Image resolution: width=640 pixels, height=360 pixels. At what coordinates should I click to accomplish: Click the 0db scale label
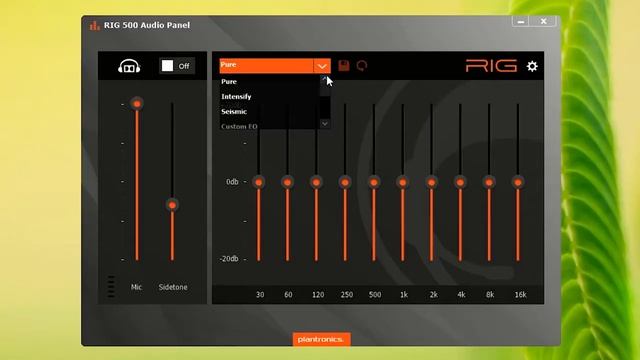(232, 182)
